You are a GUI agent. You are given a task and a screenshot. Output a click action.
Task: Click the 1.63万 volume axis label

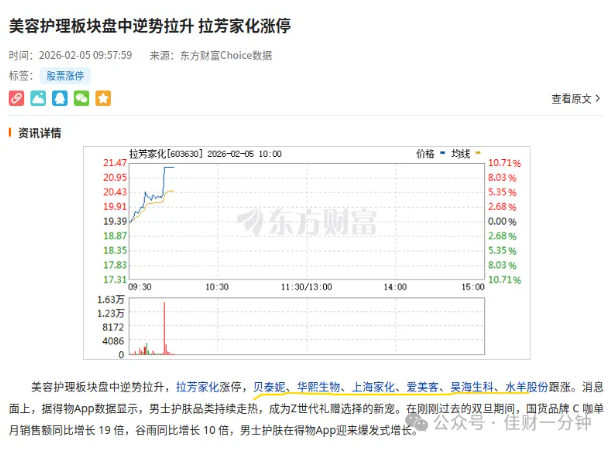coord(111,300)
